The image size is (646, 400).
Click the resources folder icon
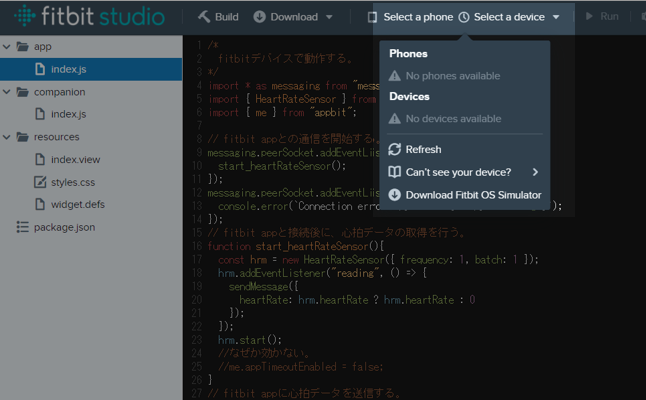point(22,136)
